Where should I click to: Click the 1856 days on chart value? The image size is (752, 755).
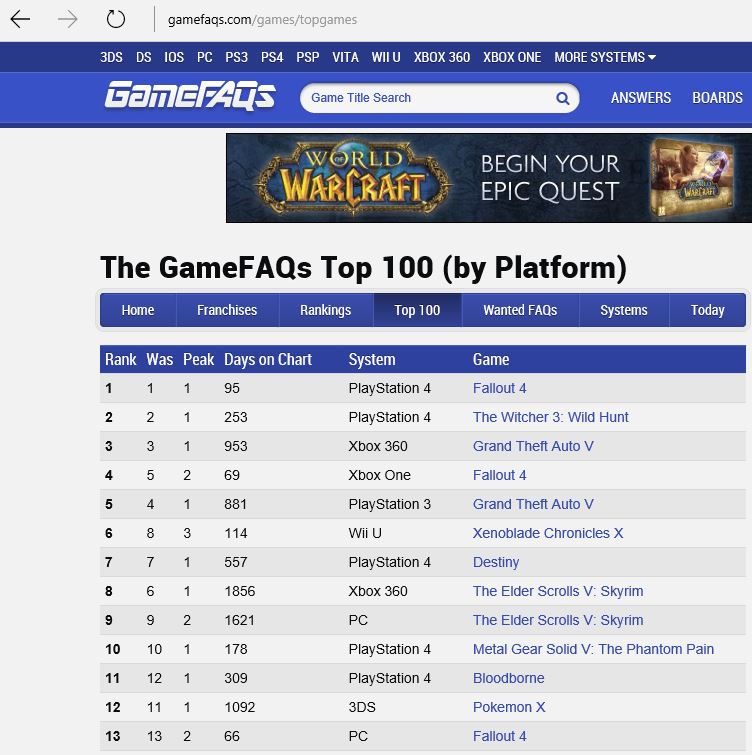click(x=240, y=591)
